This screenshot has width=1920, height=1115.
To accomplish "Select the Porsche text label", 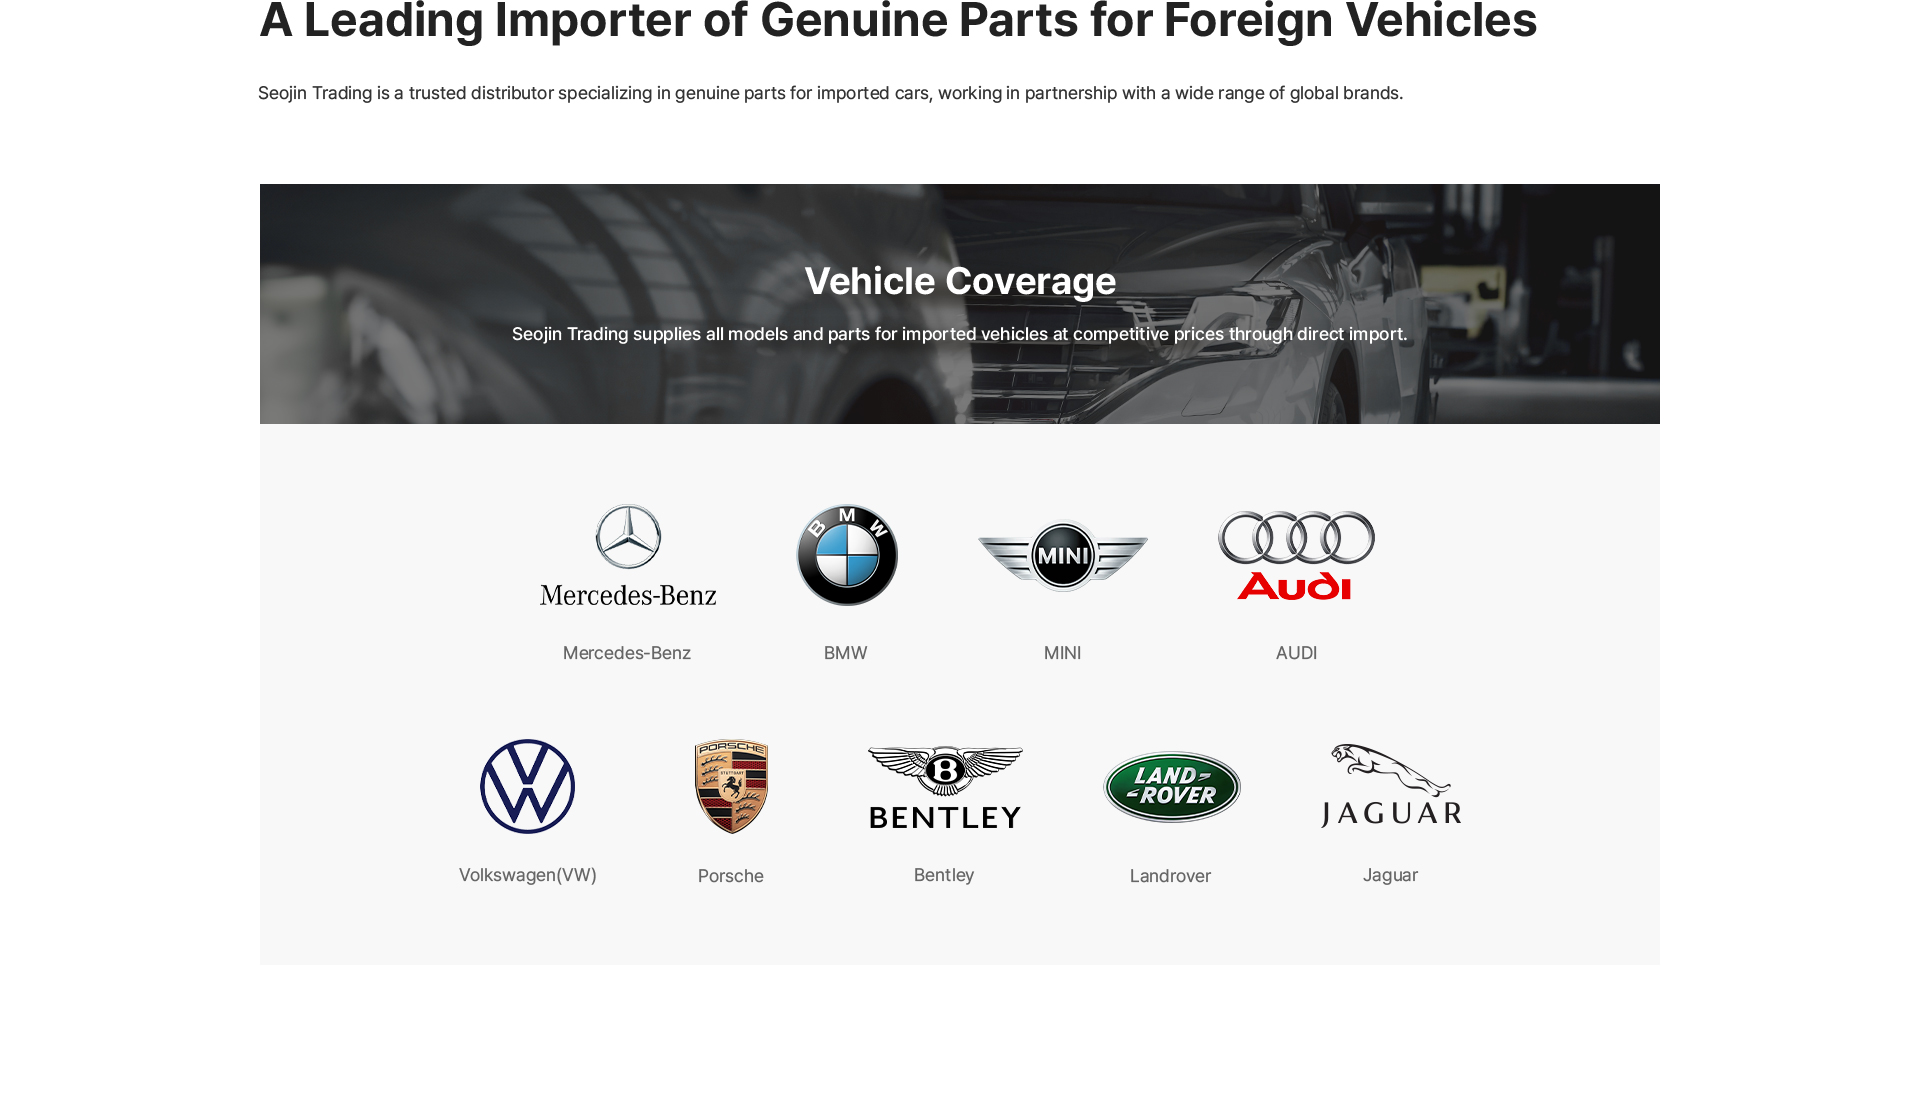I will [731, 876].
